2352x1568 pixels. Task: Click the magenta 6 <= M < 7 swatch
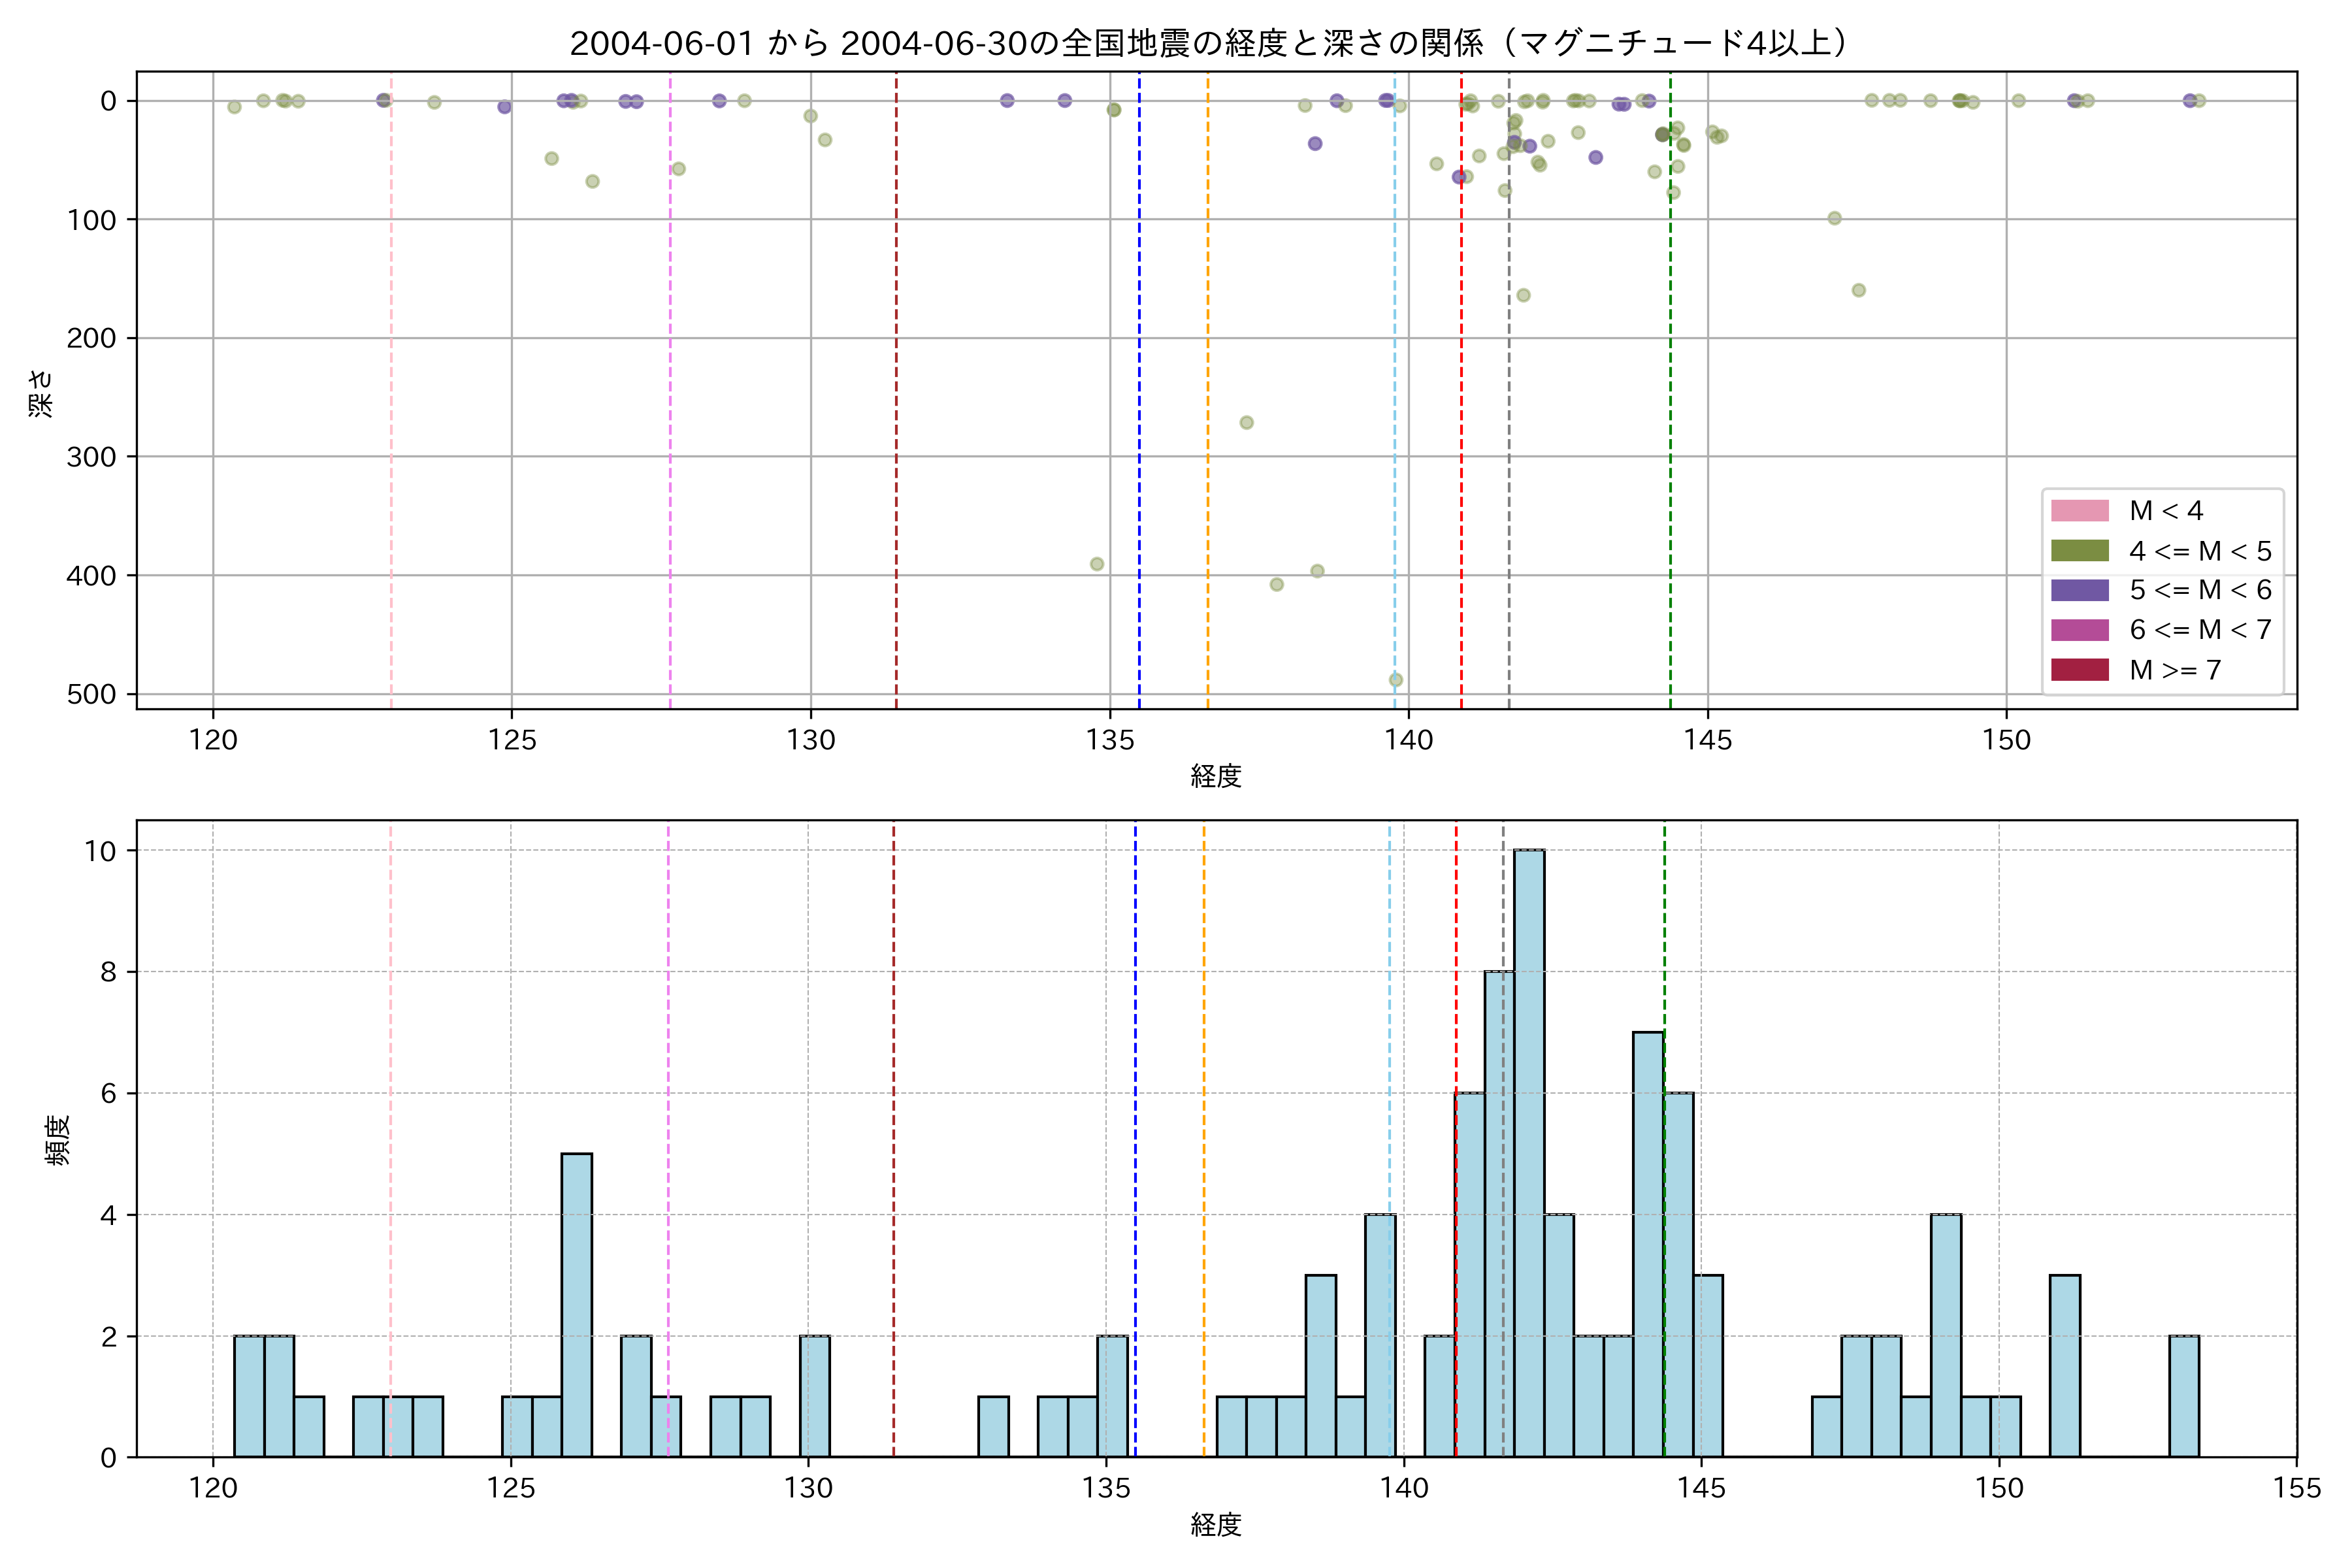[2079, 630]
